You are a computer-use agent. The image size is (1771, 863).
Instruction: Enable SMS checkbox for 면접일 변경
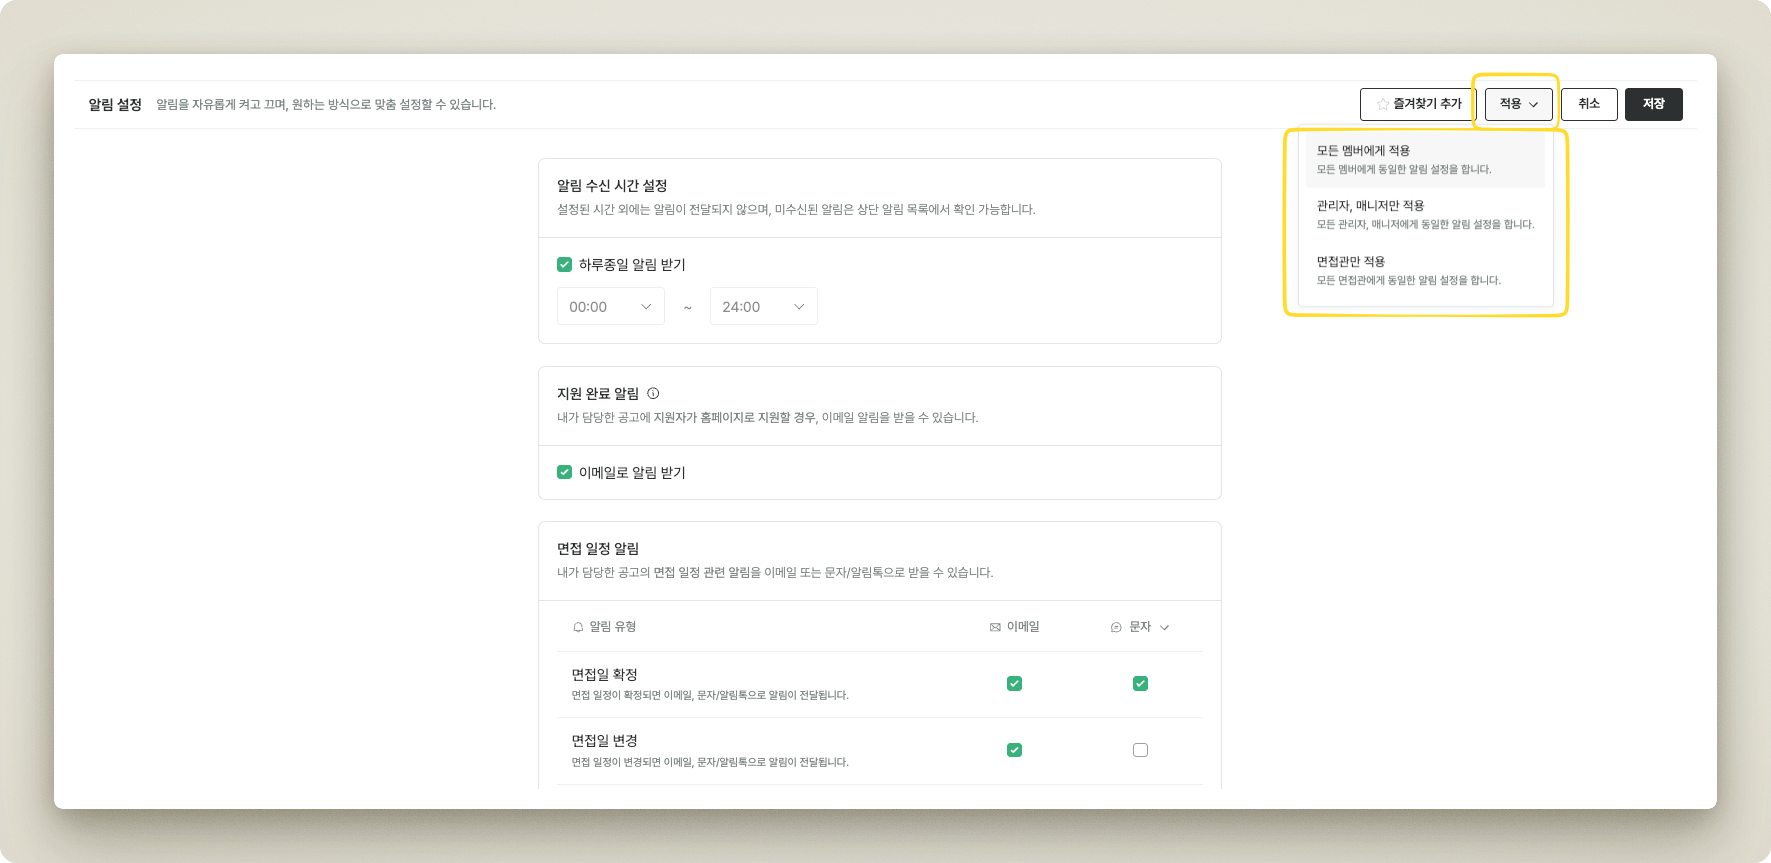[1140, 750]
